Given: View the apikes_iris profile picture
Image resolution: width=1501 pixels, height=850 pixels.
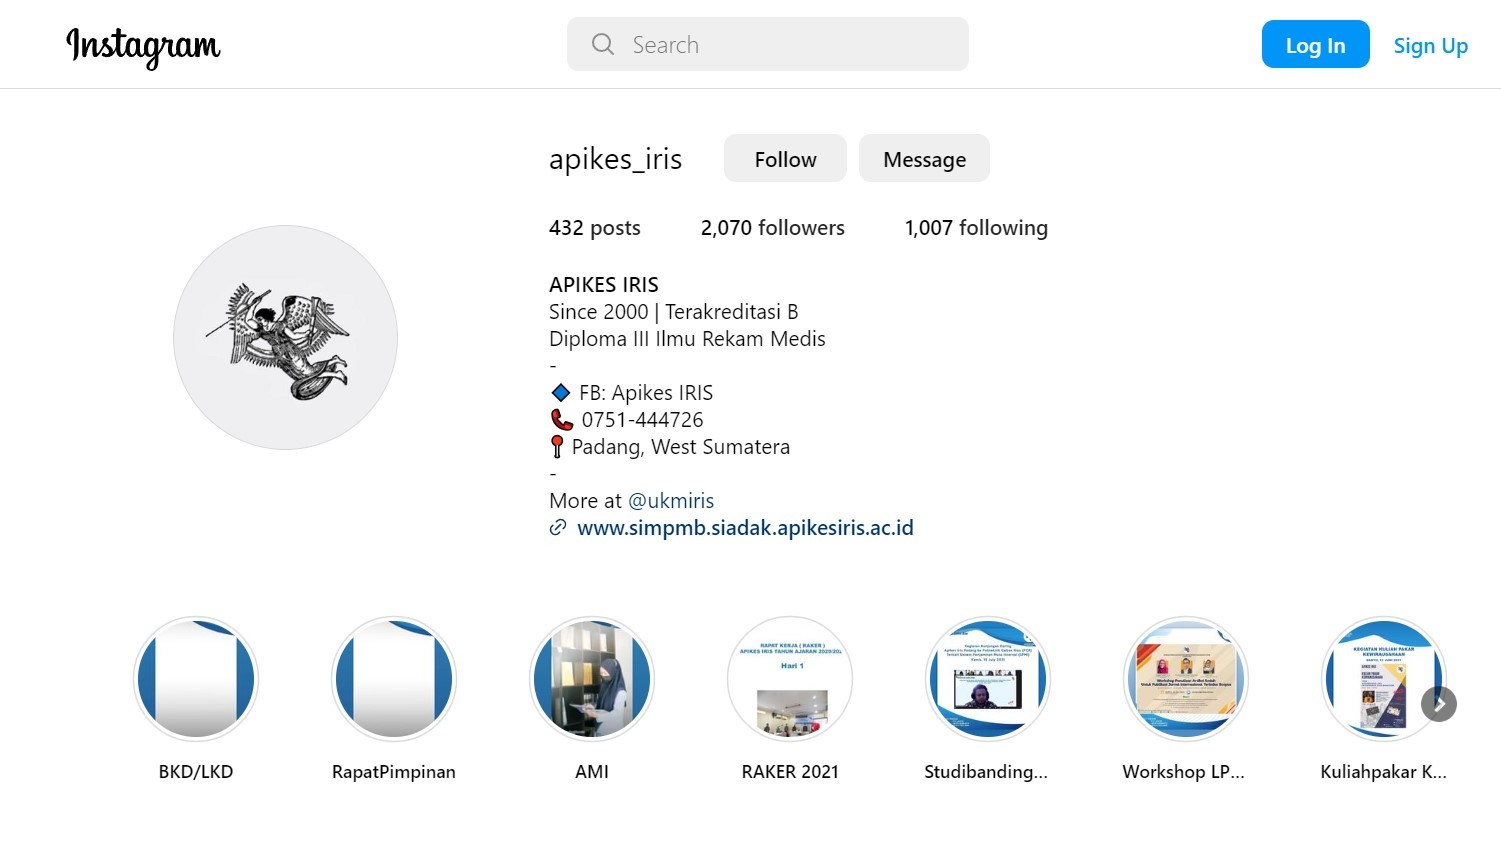Looking at the screenshot, I should [285, 337].
